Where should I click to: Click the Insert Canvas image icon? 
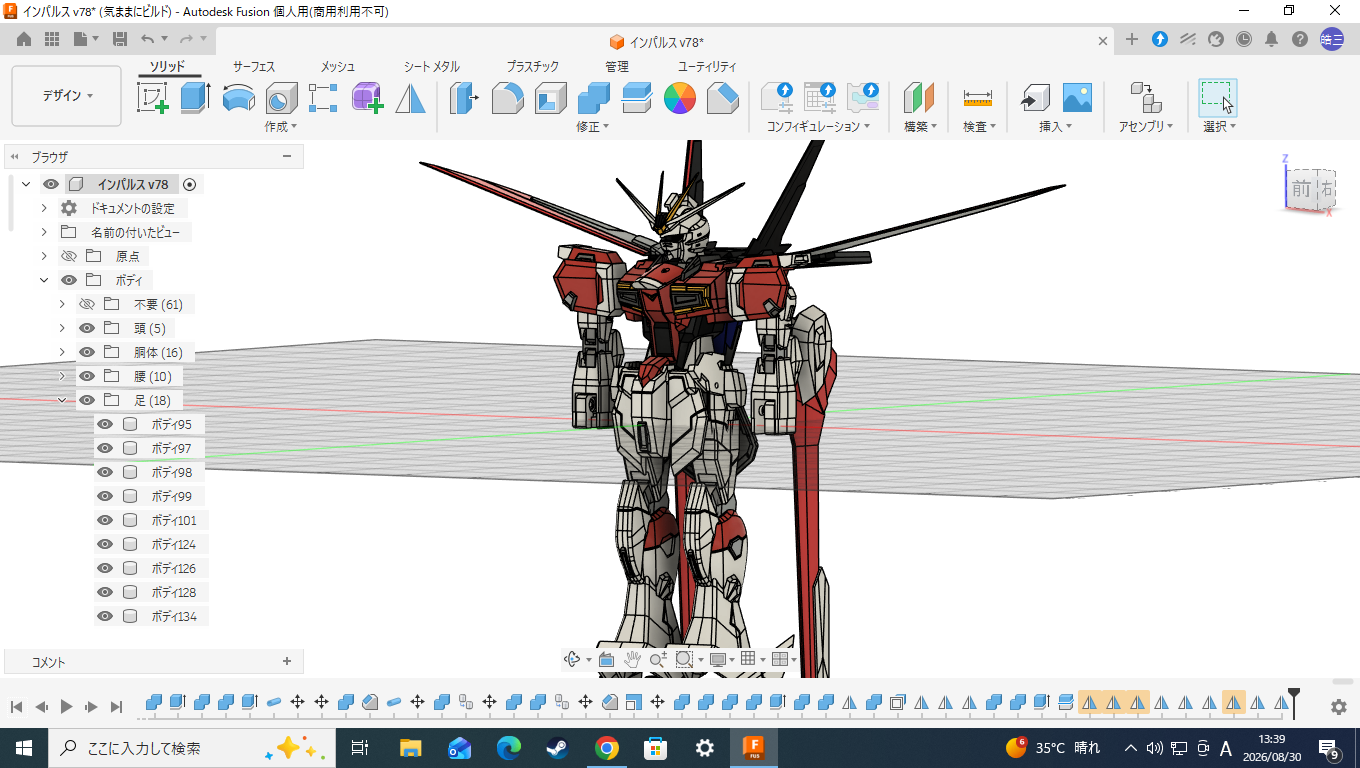[x=1077, y=98]
